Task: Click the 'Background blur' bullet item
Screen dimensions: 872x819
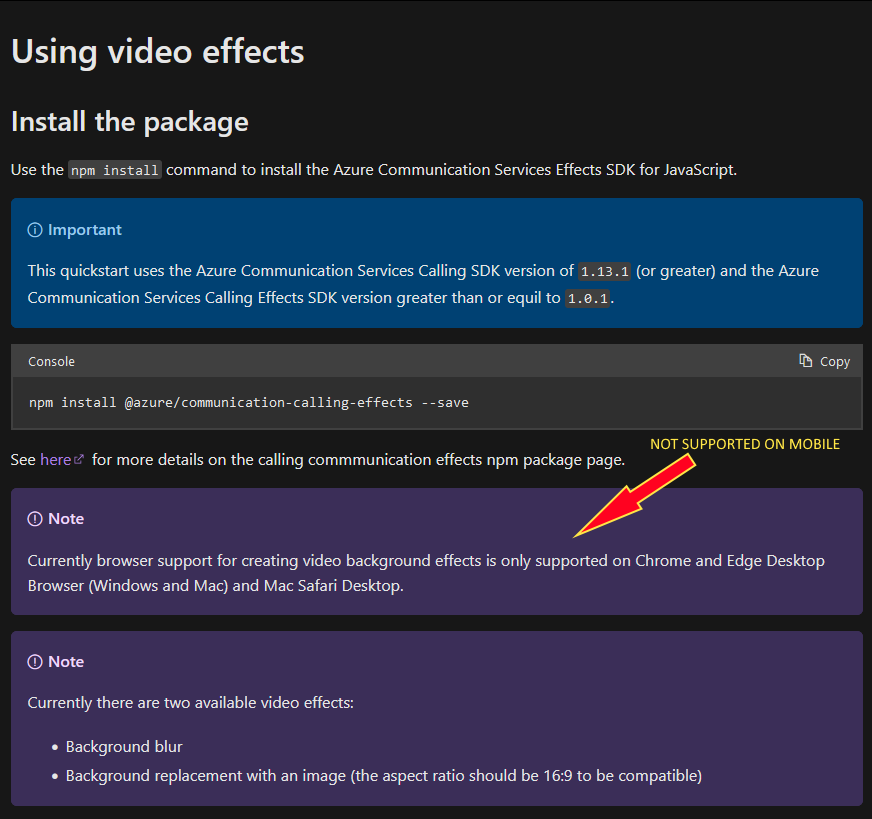Action: 124,747
